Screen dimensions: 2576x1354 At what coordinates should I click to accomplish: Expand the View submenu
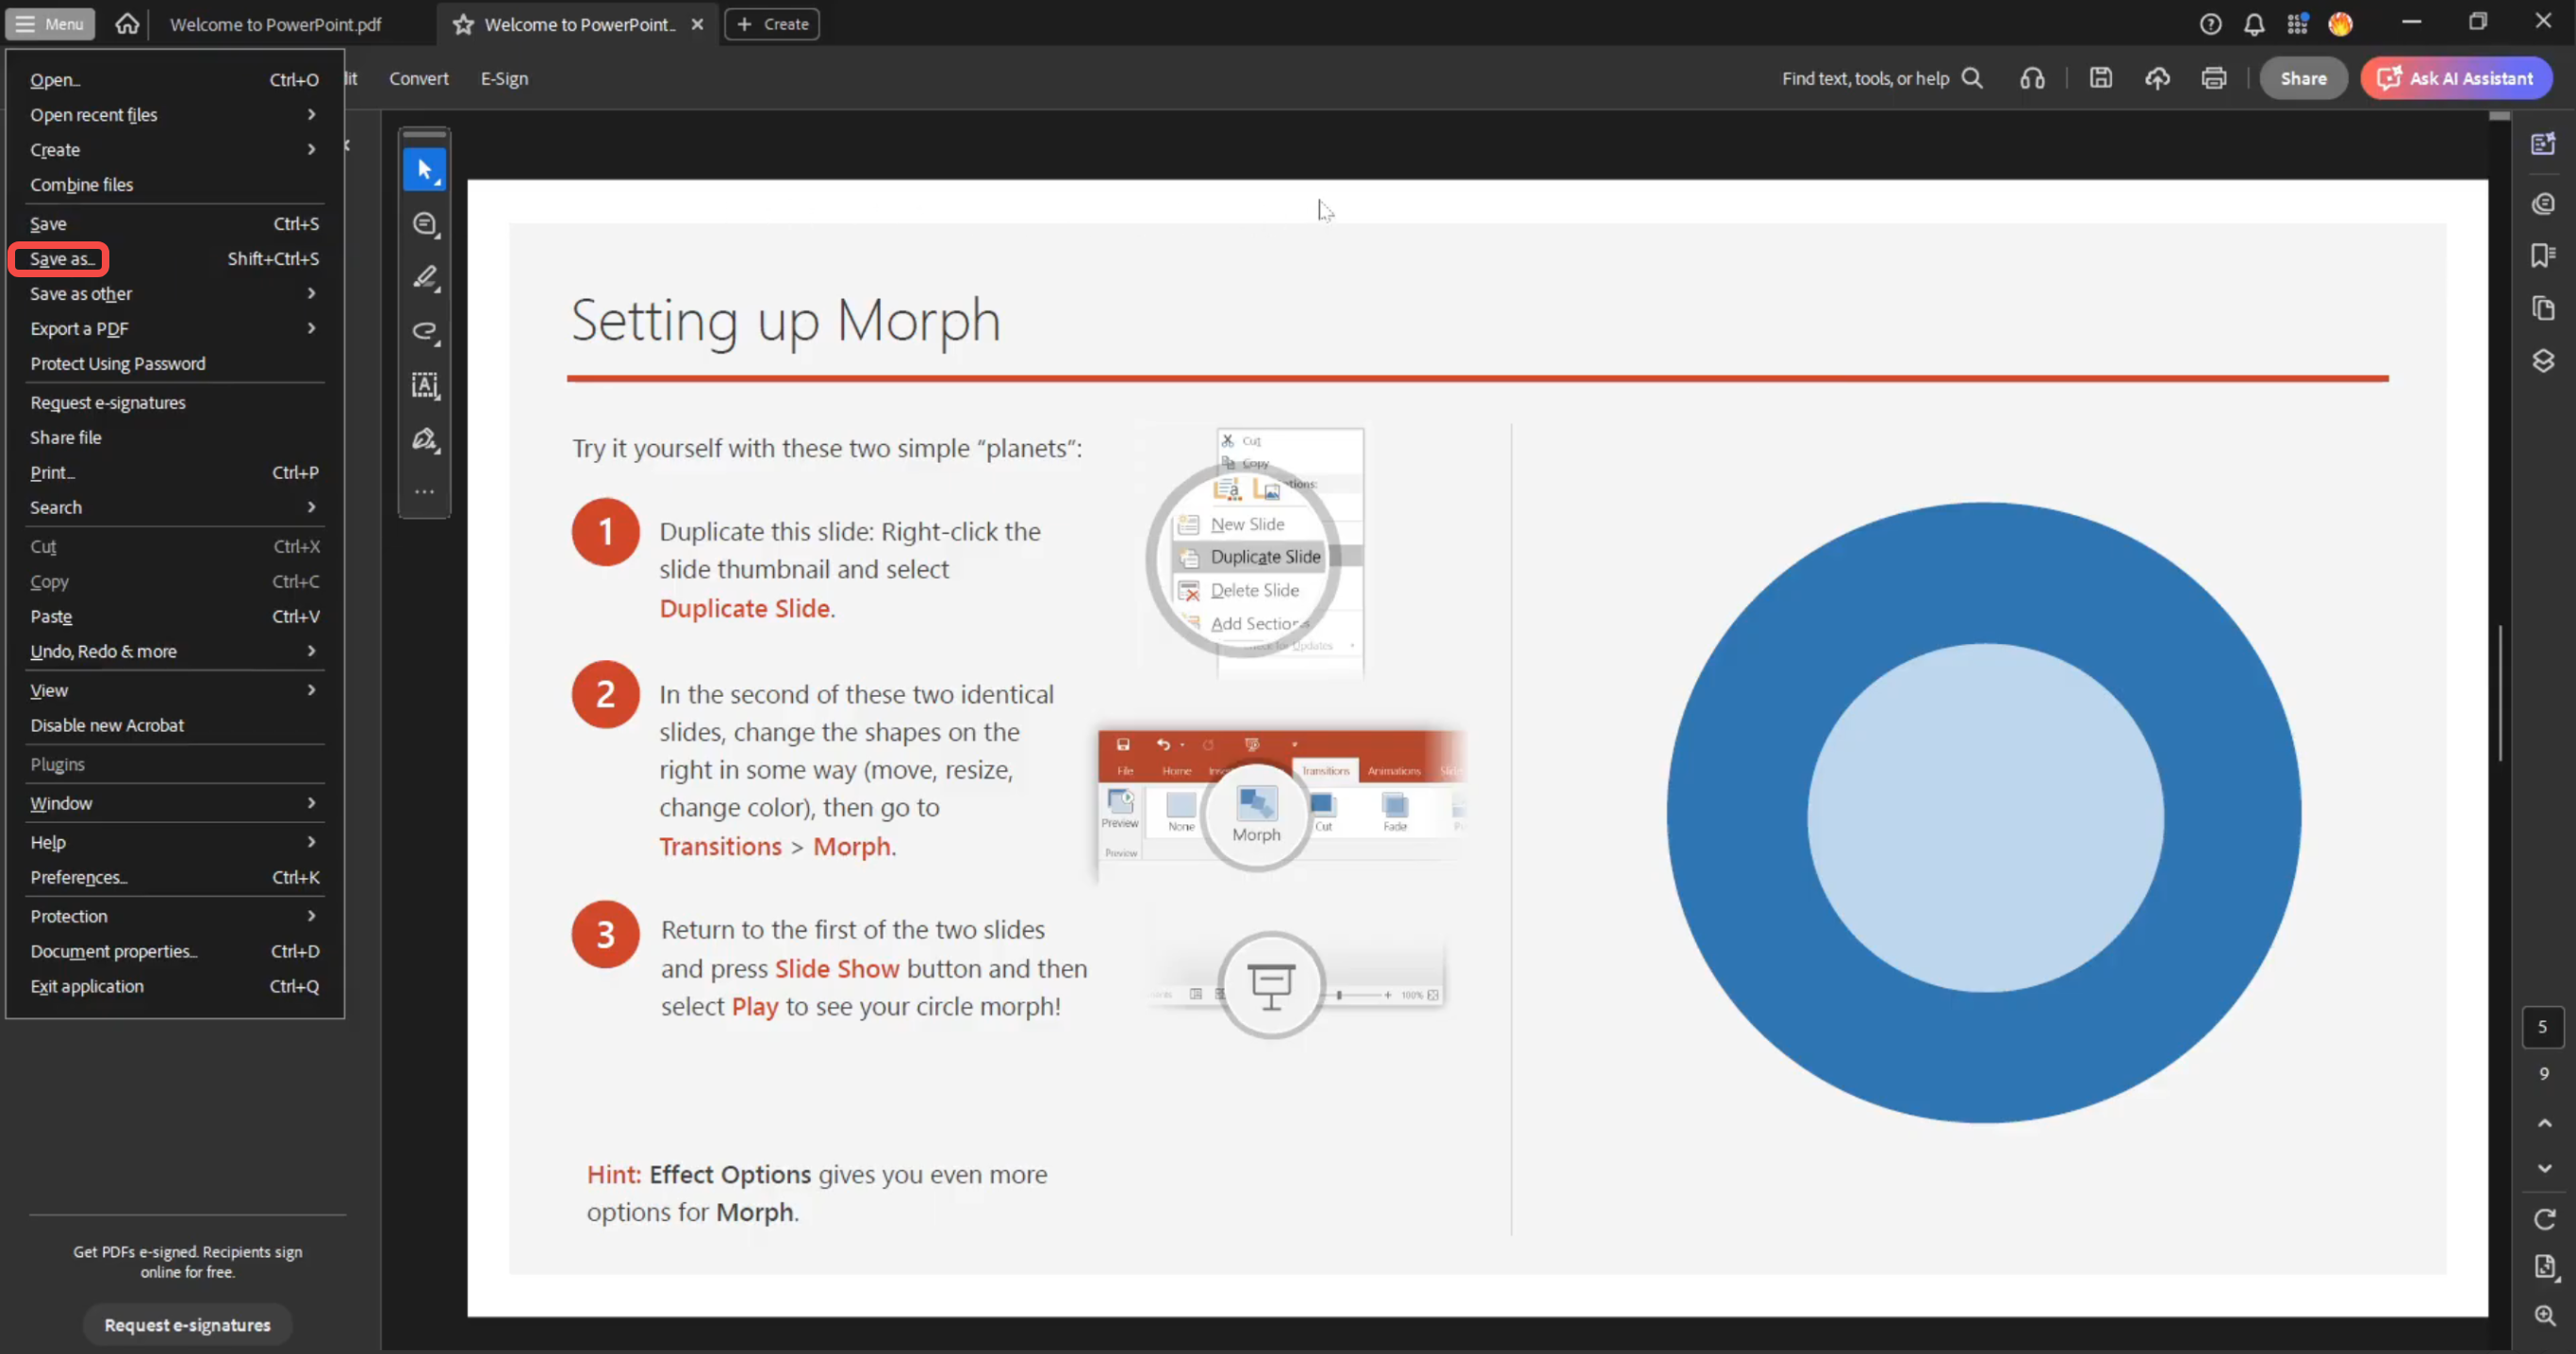174,691
